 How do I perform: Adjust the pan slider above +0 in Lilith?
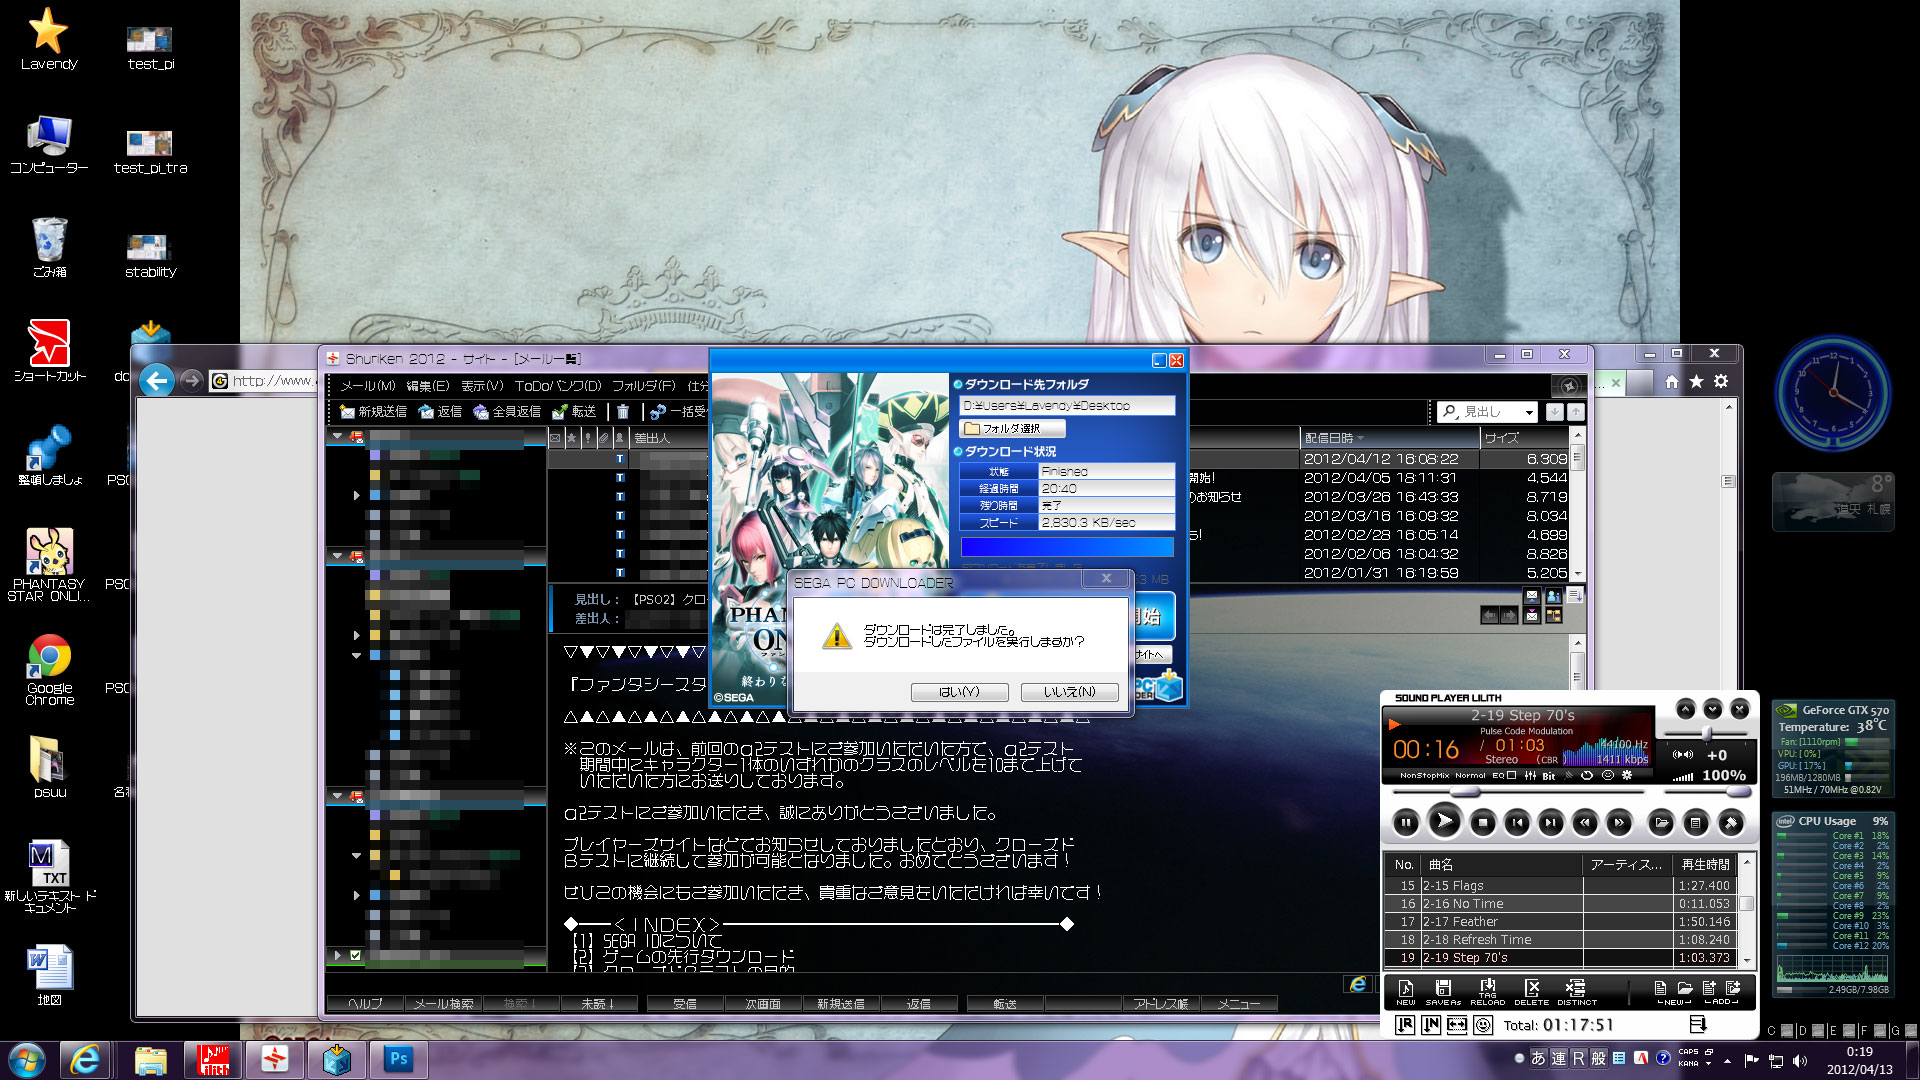pos(1706,734)
